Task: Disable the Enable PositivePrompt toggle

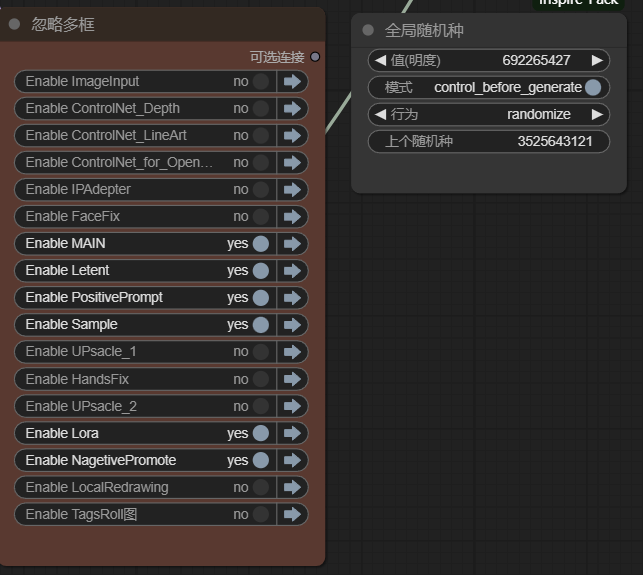Action: 260,297
